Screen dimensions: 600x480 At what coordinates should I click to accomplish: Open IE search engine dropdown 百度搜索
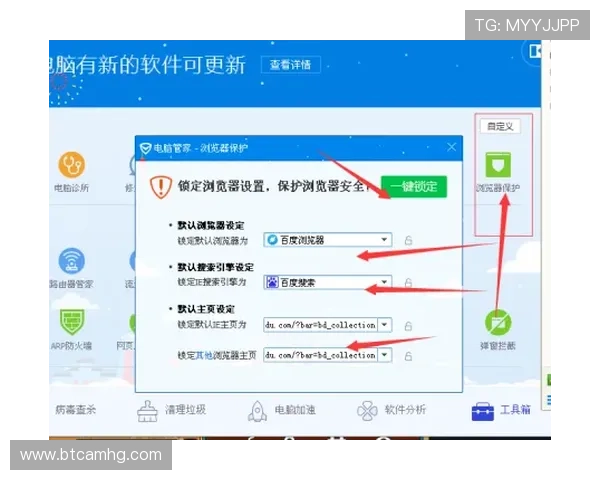click(328, 282)
